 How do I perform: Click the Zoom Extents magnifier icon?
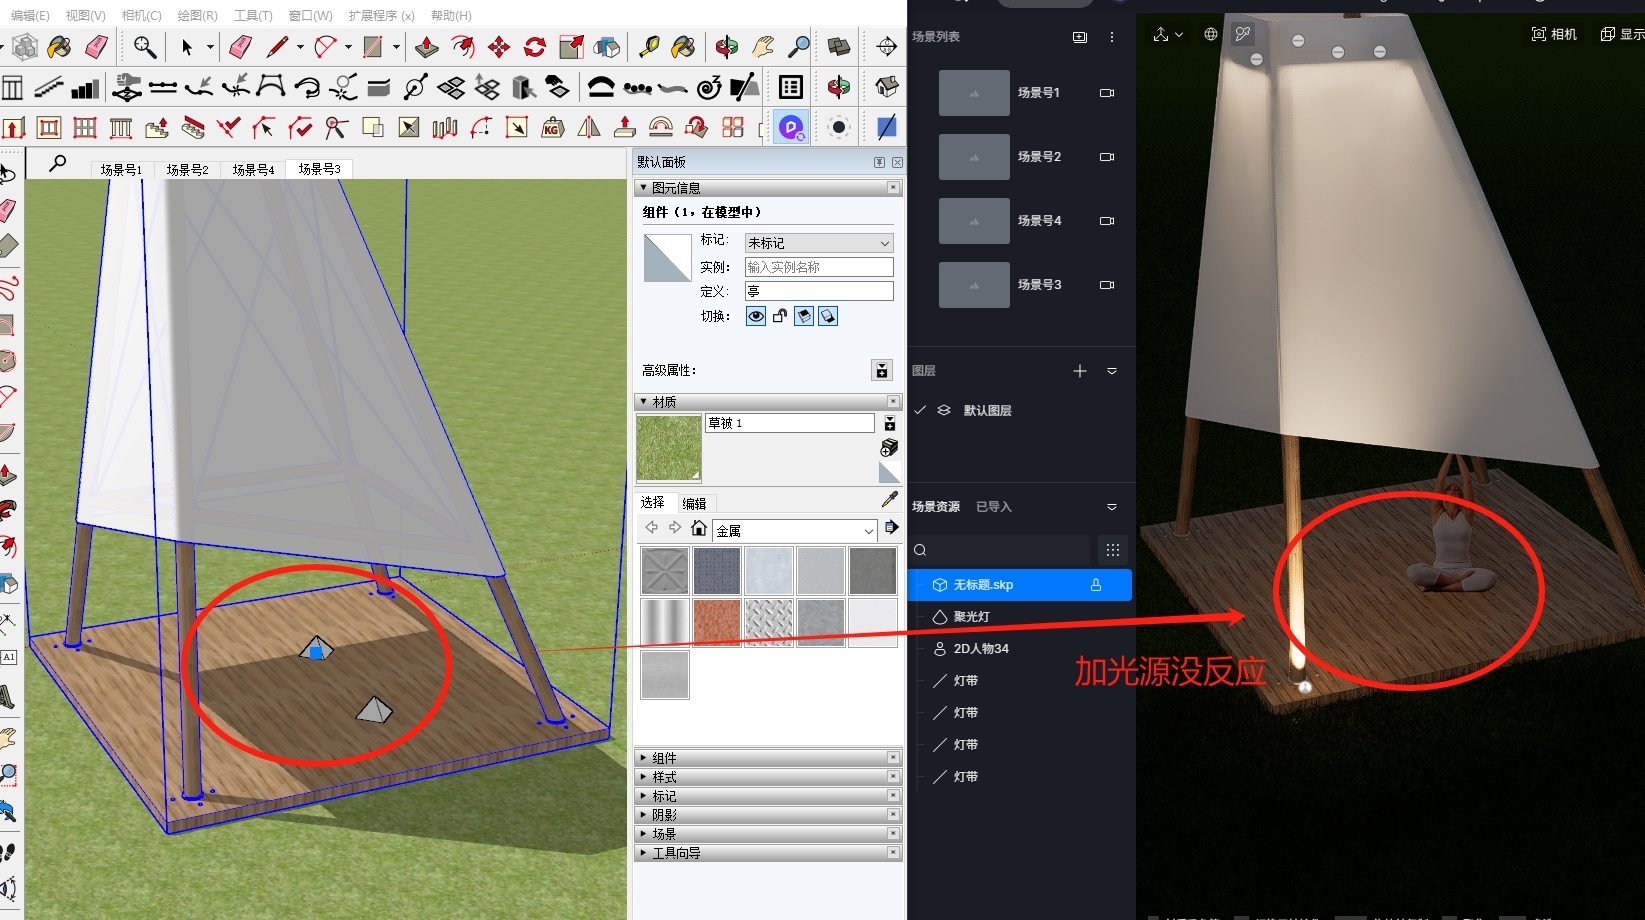point(799,47)
